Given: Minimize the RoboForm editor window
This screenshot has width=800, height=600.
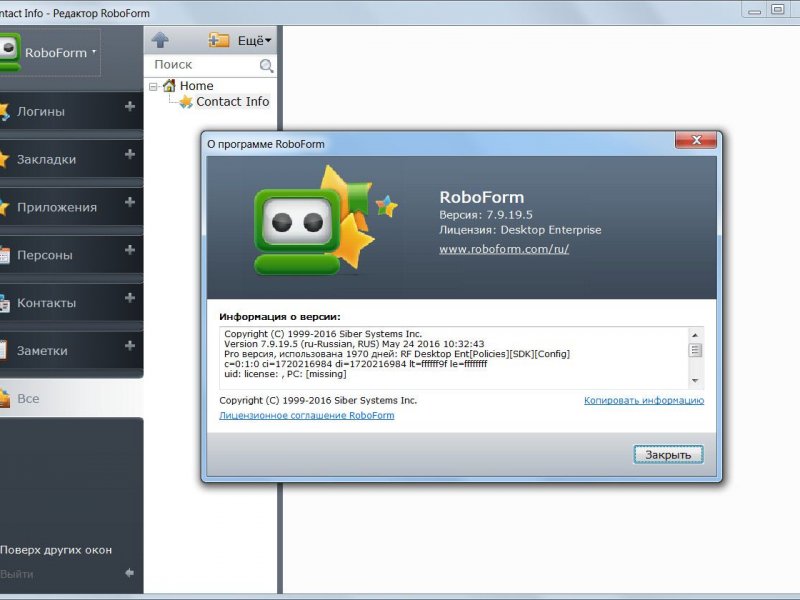Looking at the screenshot, I should (755, 10).
